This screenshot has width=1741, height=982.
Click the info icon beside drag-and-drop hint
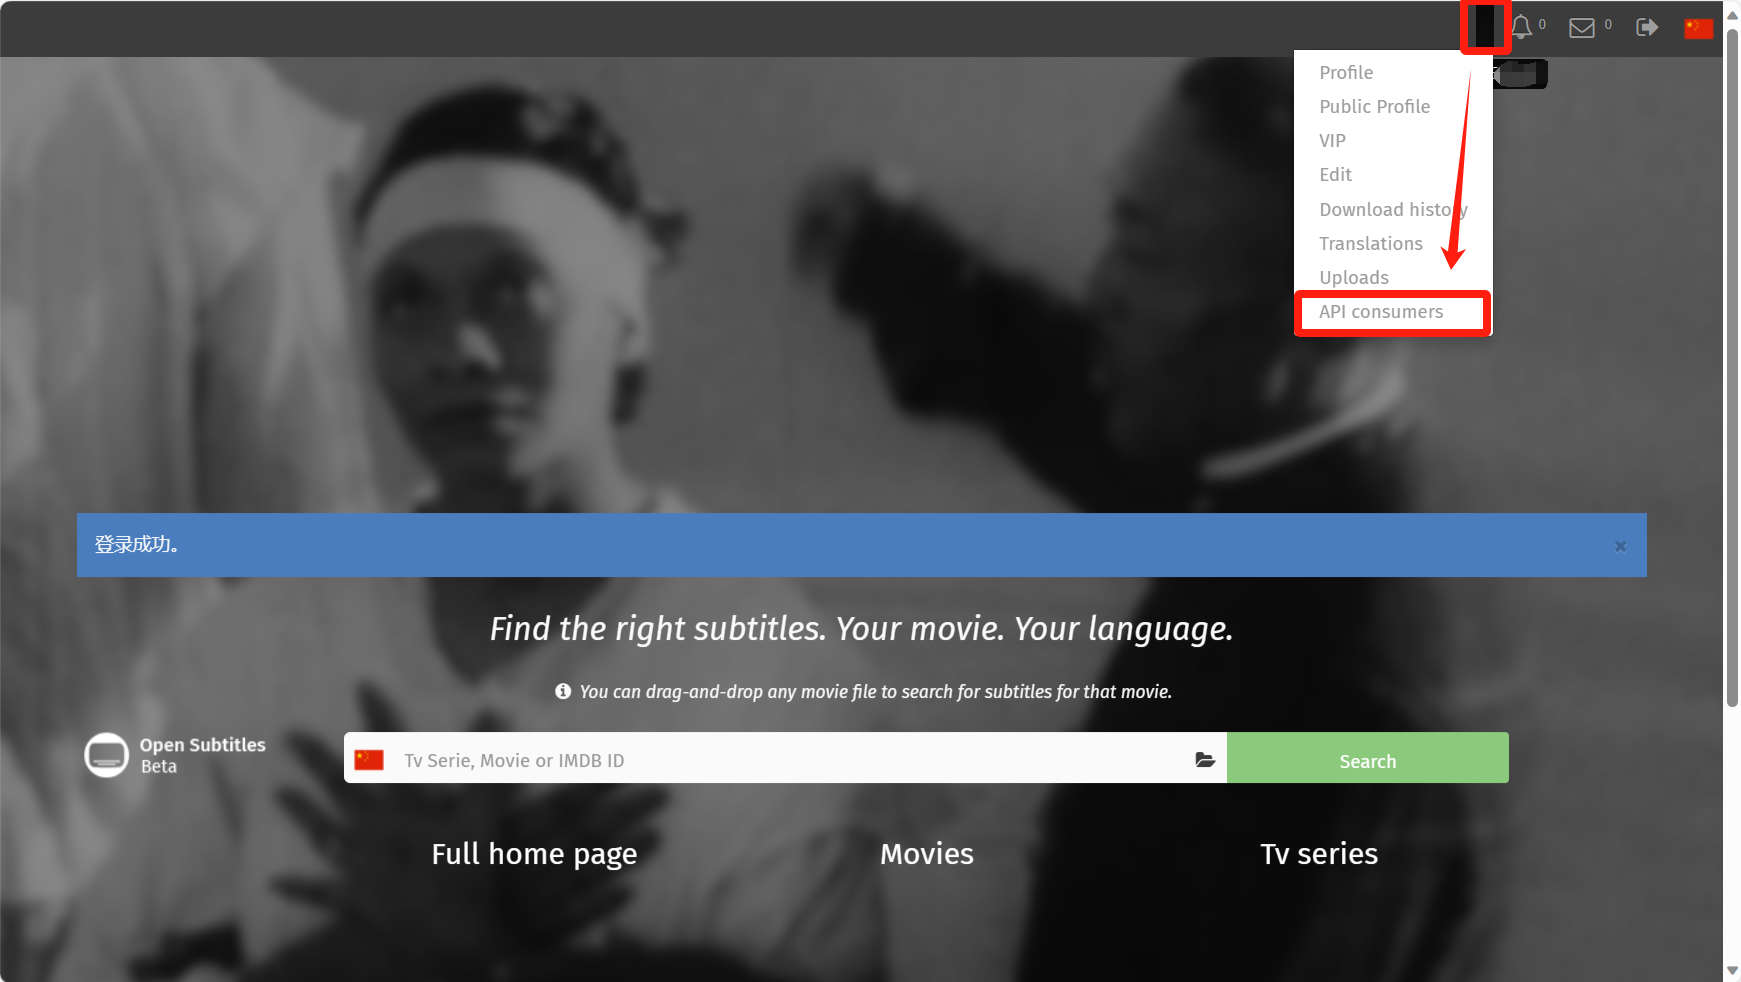click(x=563, y=691)
